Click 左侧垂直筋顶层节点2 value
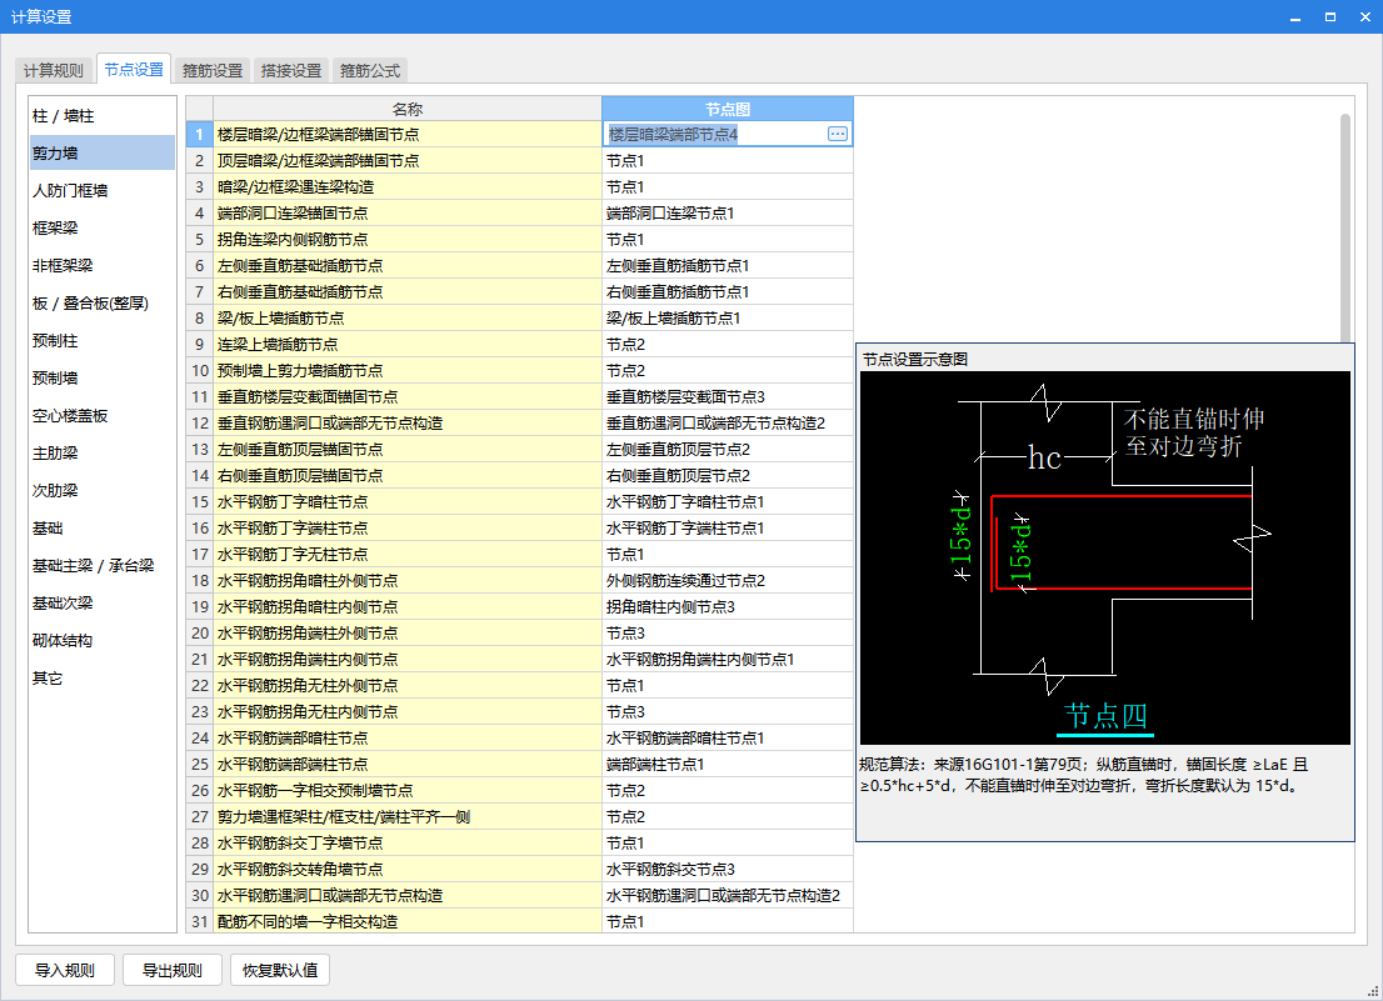The height and width of the screenshot is (1001, 1383). click(x=727, y=449)
